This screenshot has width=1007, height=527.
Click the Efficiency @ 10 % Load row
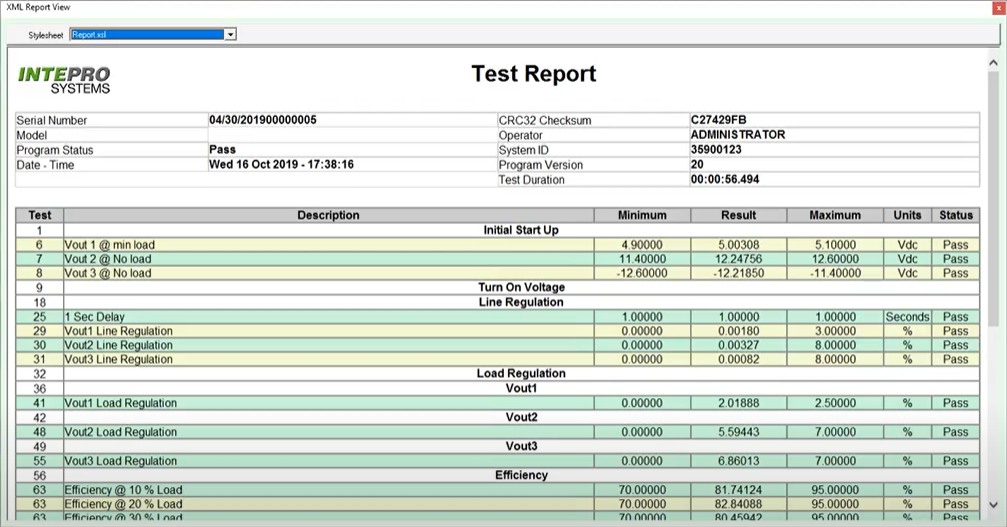(x=123, y=490)
